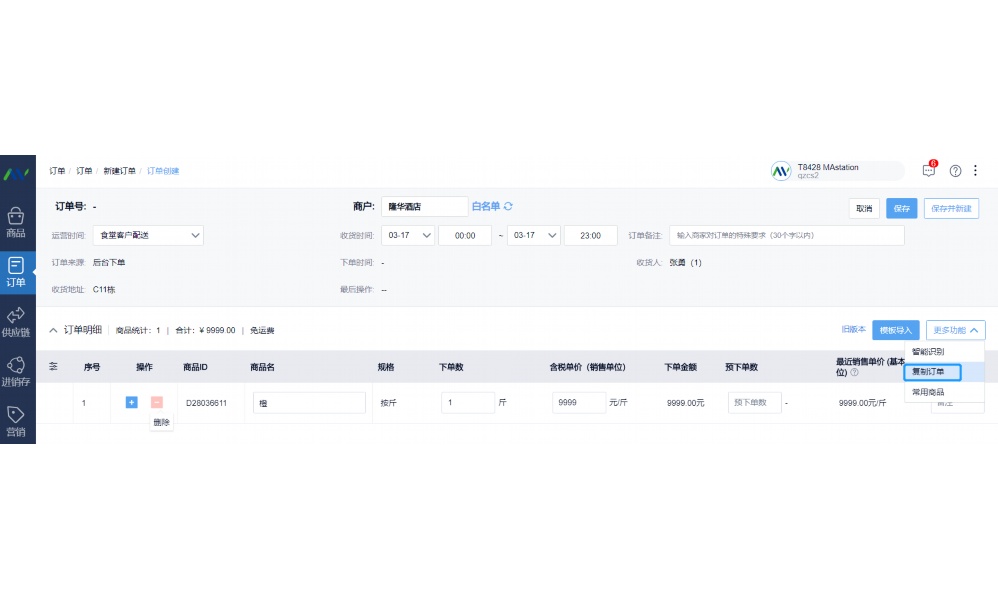Click the 00:00 start time field
The height and width of the screenshot is (599, 998).
pyautogui.click(x=465, y=236)
